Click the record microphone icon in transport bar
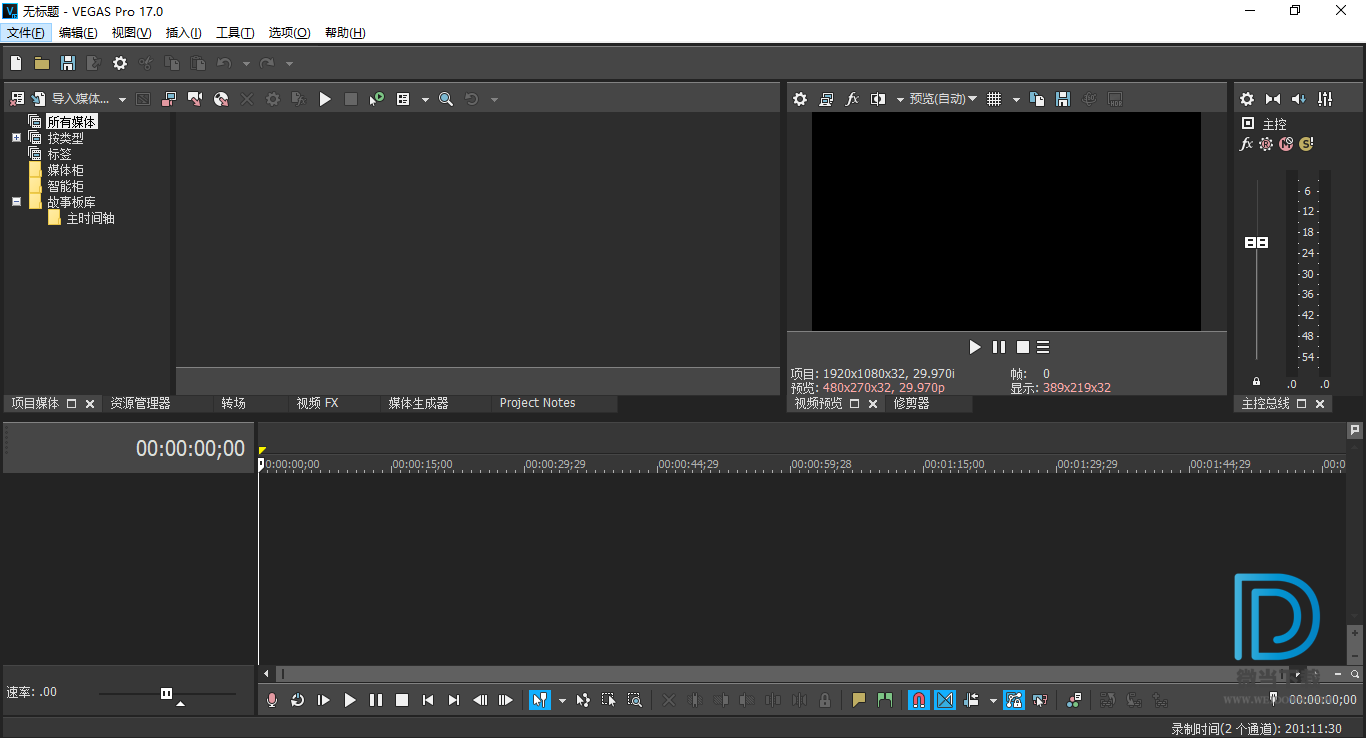Screen dimensions: 1366x738 point(271,700)
